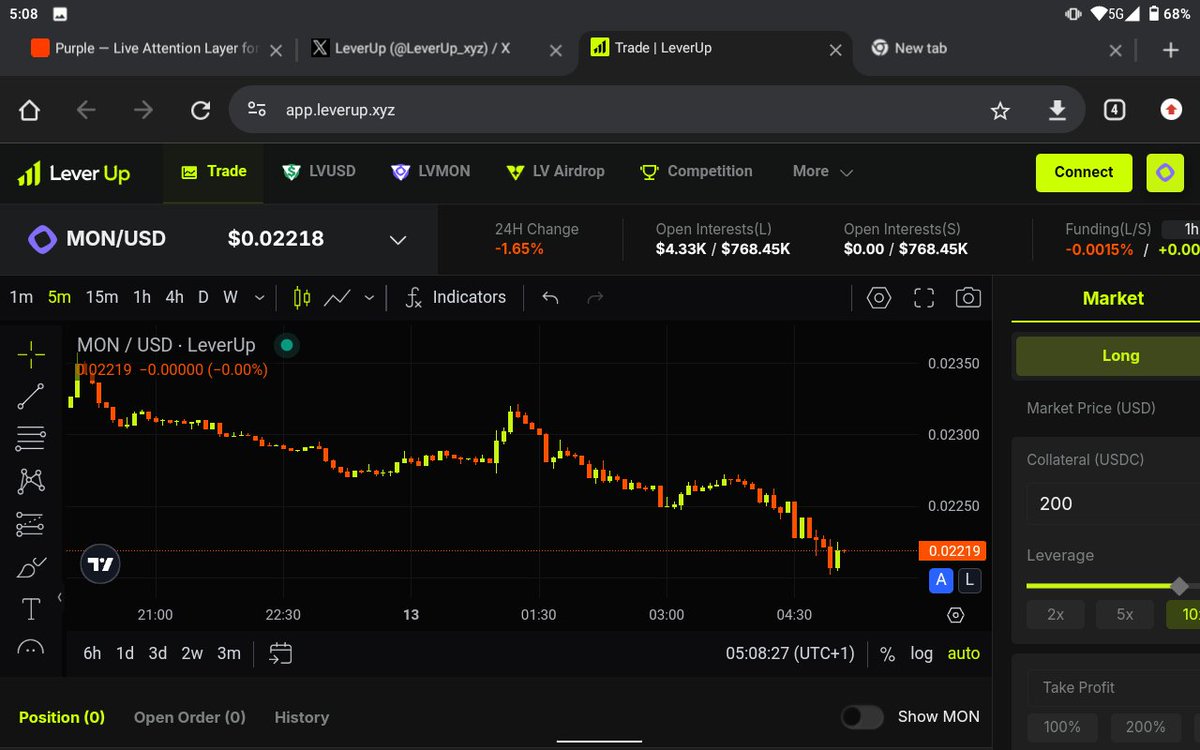Open the LVMON navigation tab
Screen dimensions: 1200x750
[430, 172]
